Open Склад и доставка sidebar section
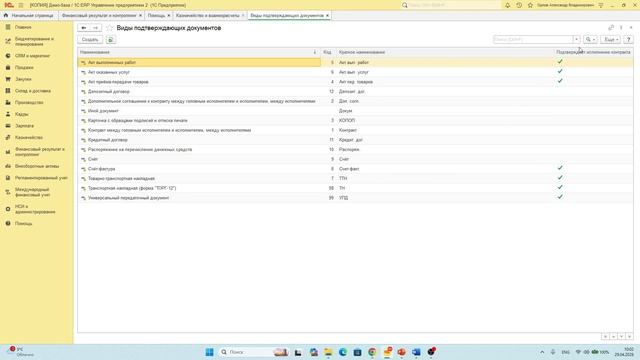This screenshot has height=360, width=640. (x=33, y=91)
